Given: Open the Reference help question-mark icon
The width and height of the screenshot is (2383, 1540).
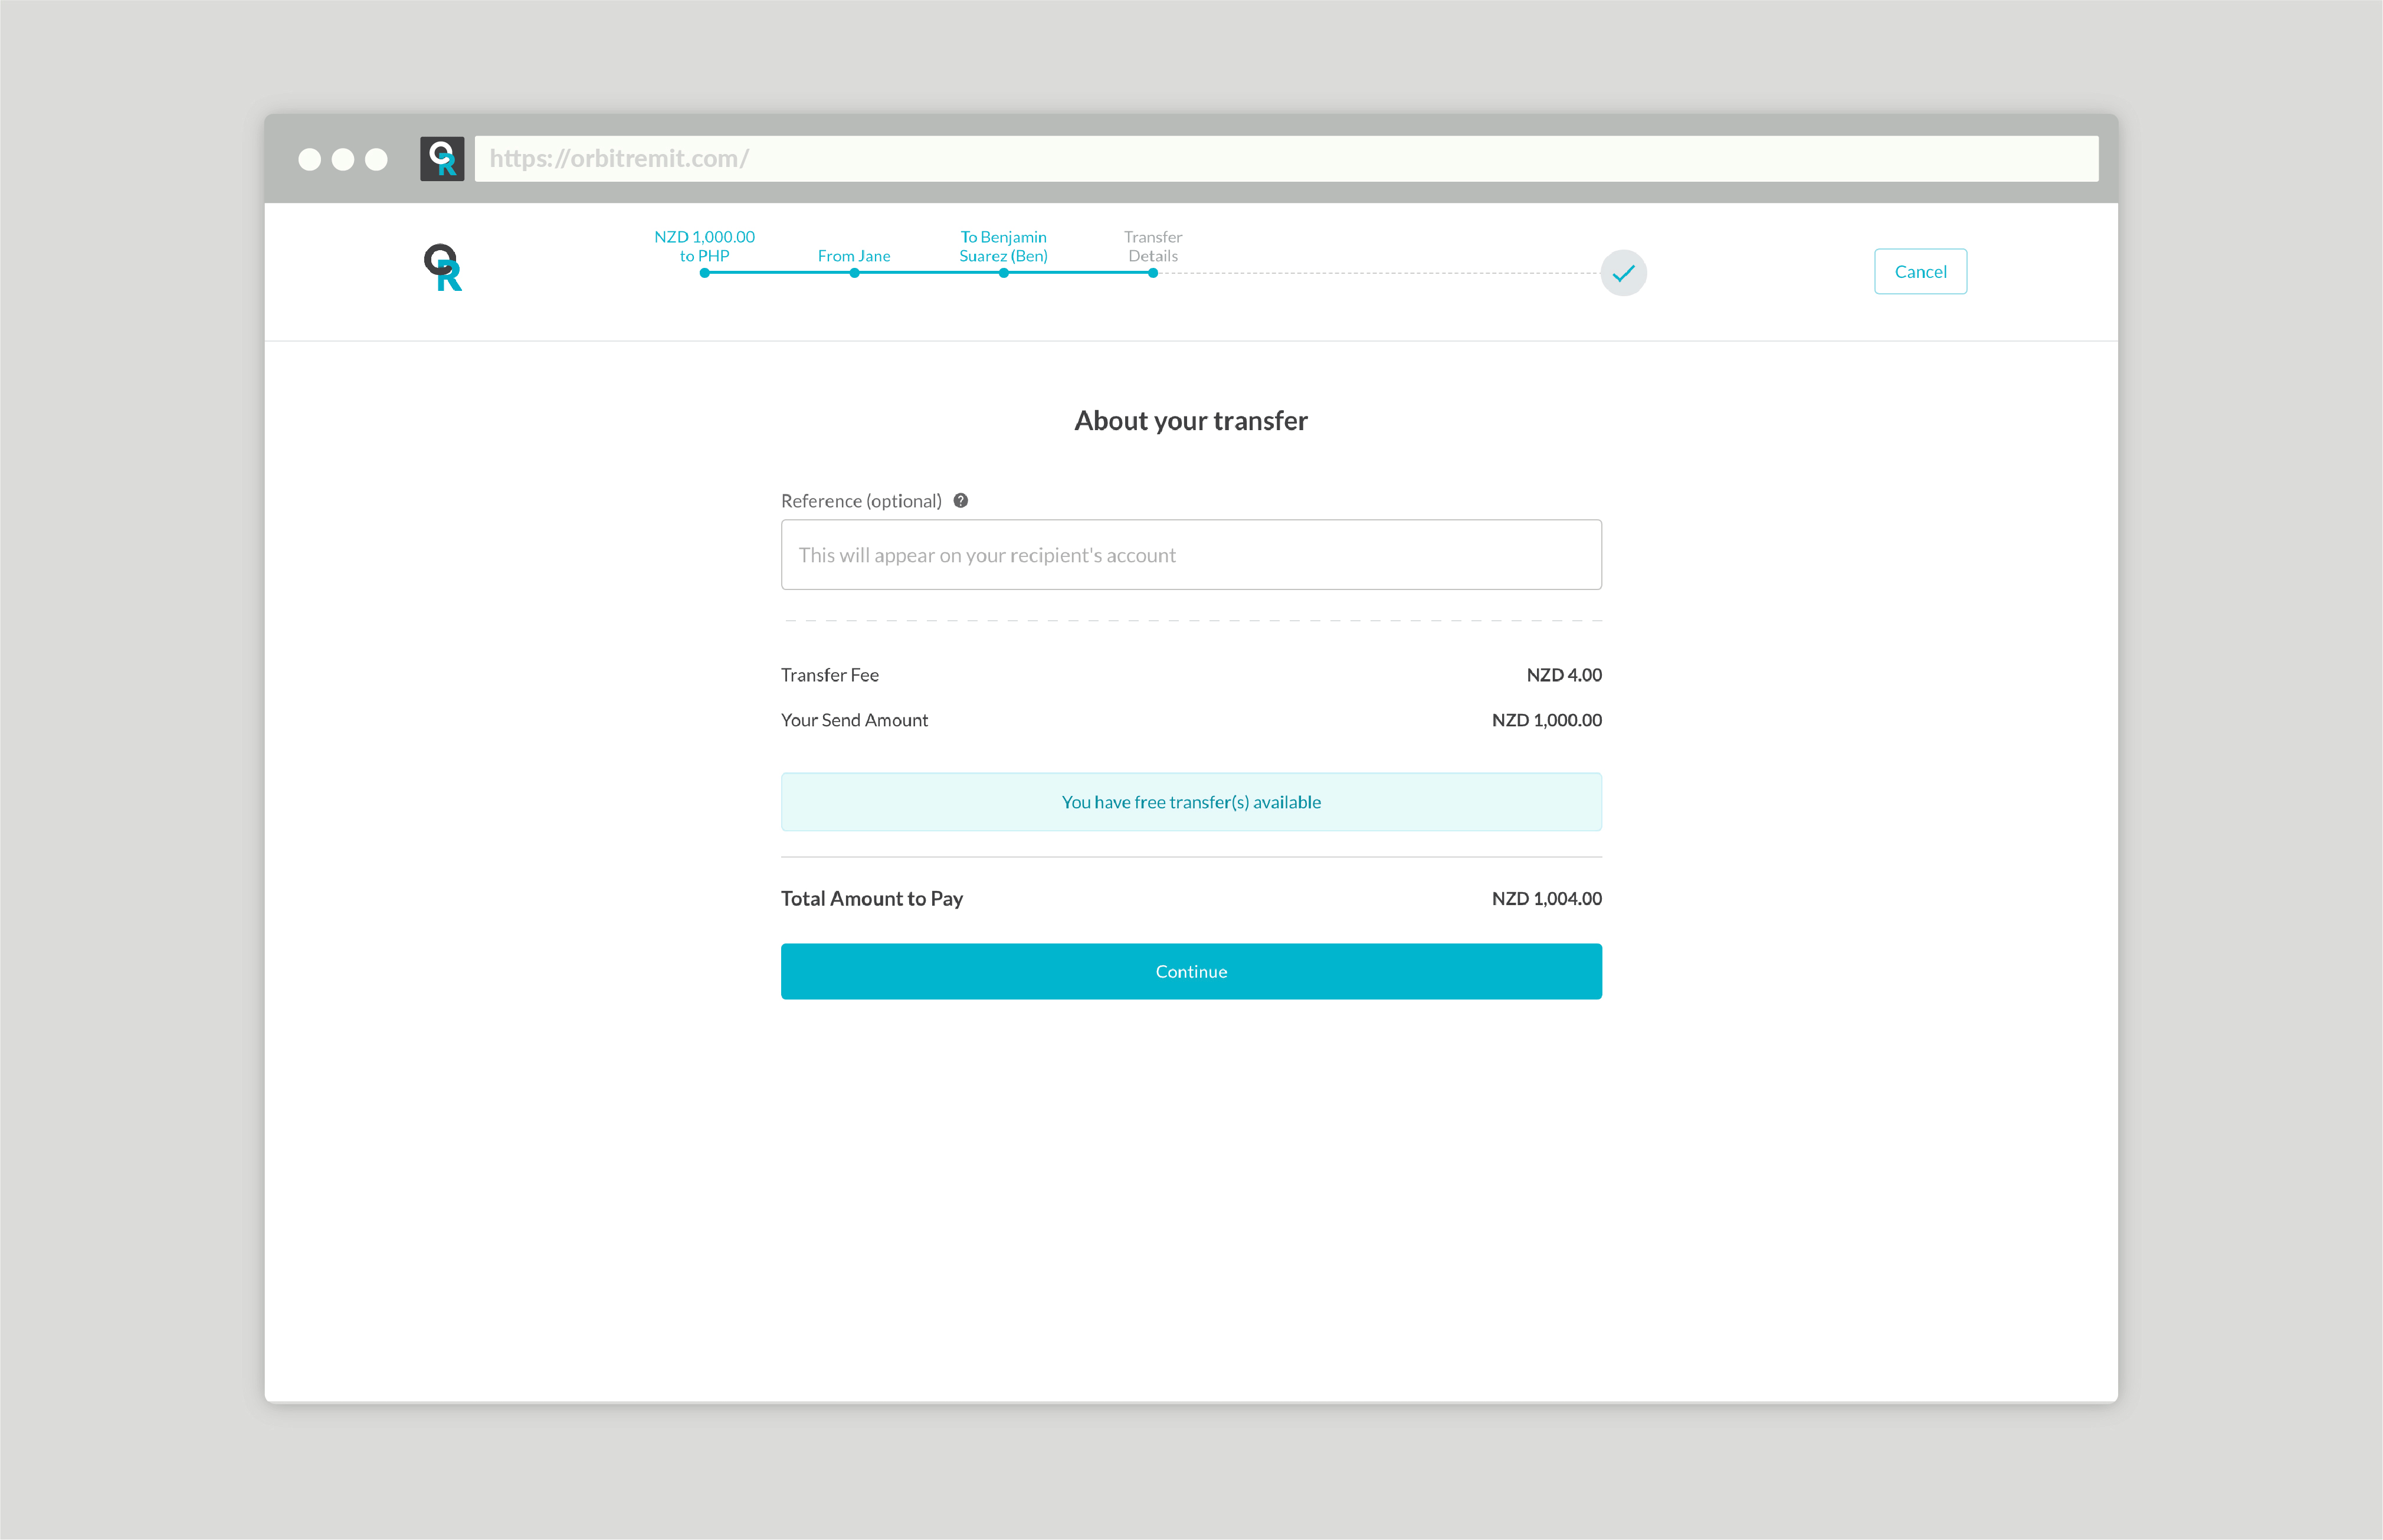Looking at the screenshot, I should [961, 500].
